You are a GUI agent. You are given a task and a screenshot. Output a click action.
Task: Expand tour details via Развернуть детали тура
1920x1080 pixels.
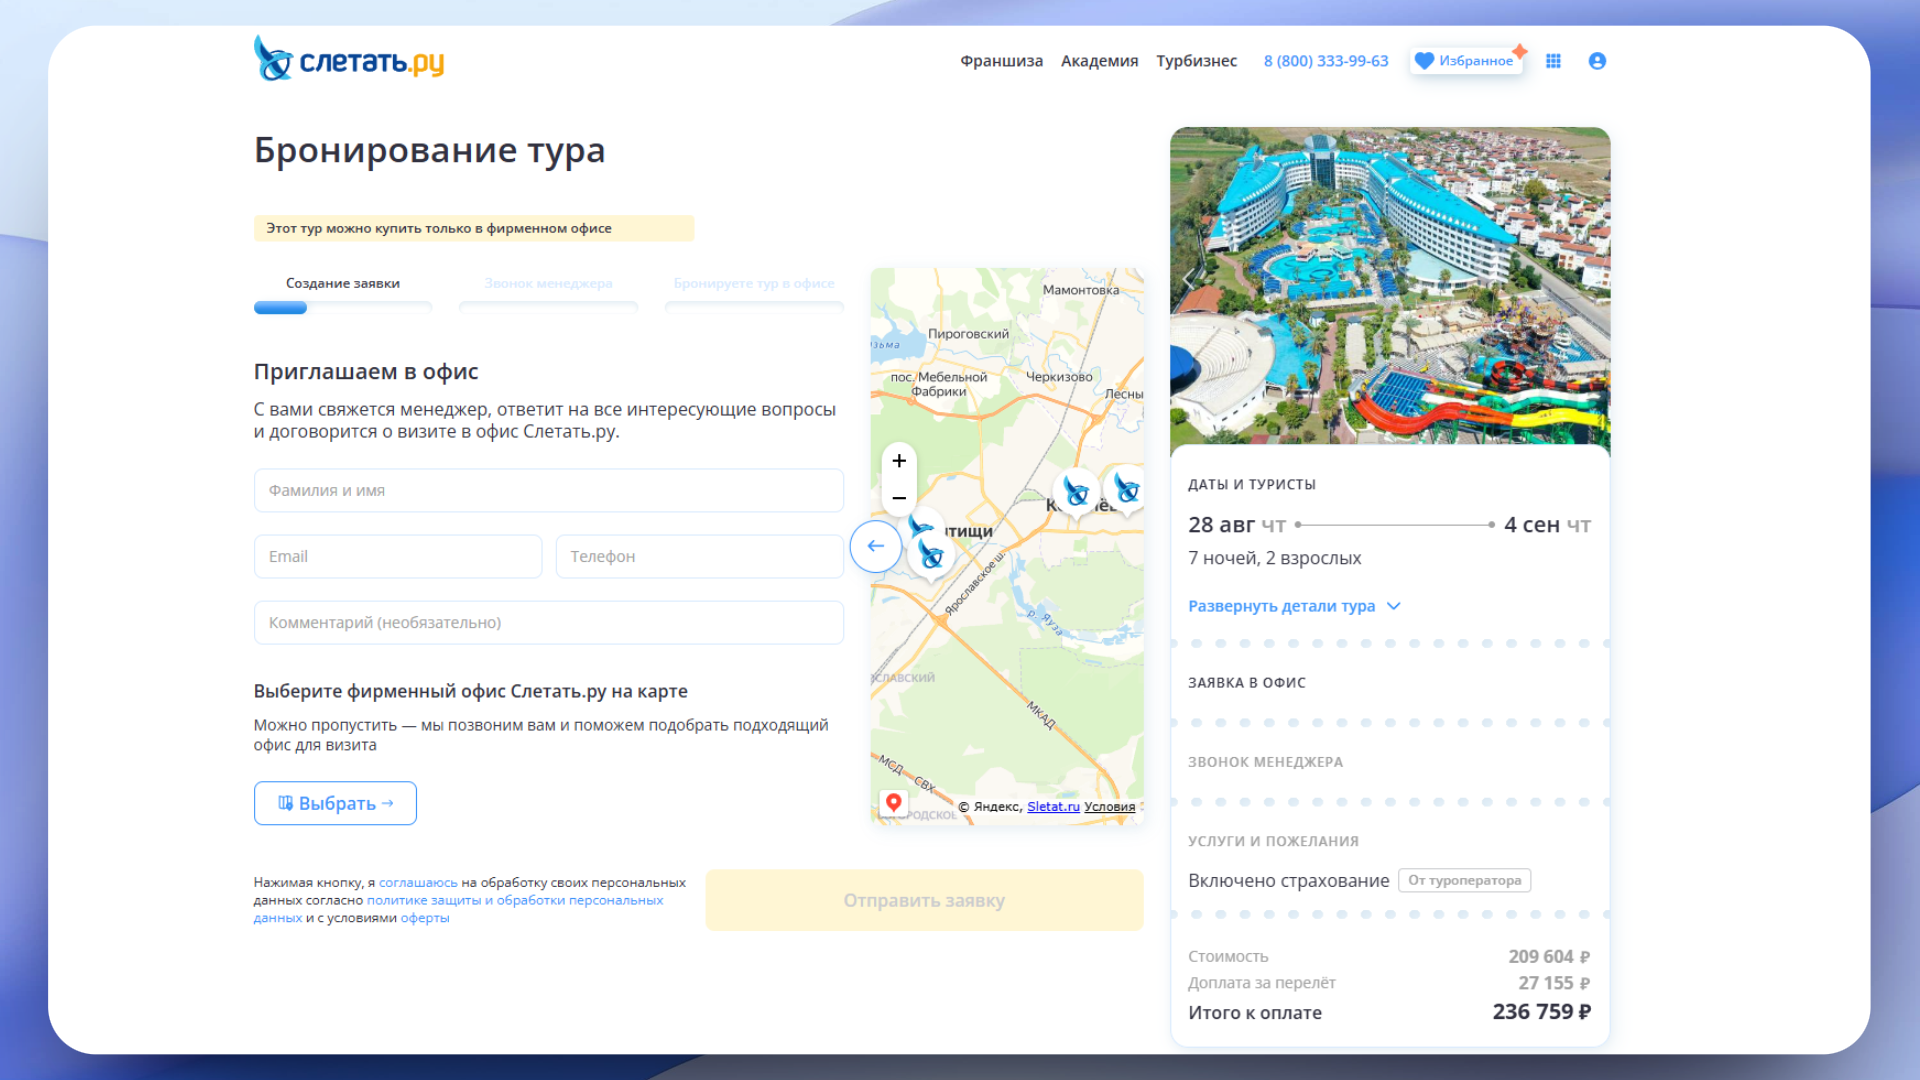[1281, 606]
